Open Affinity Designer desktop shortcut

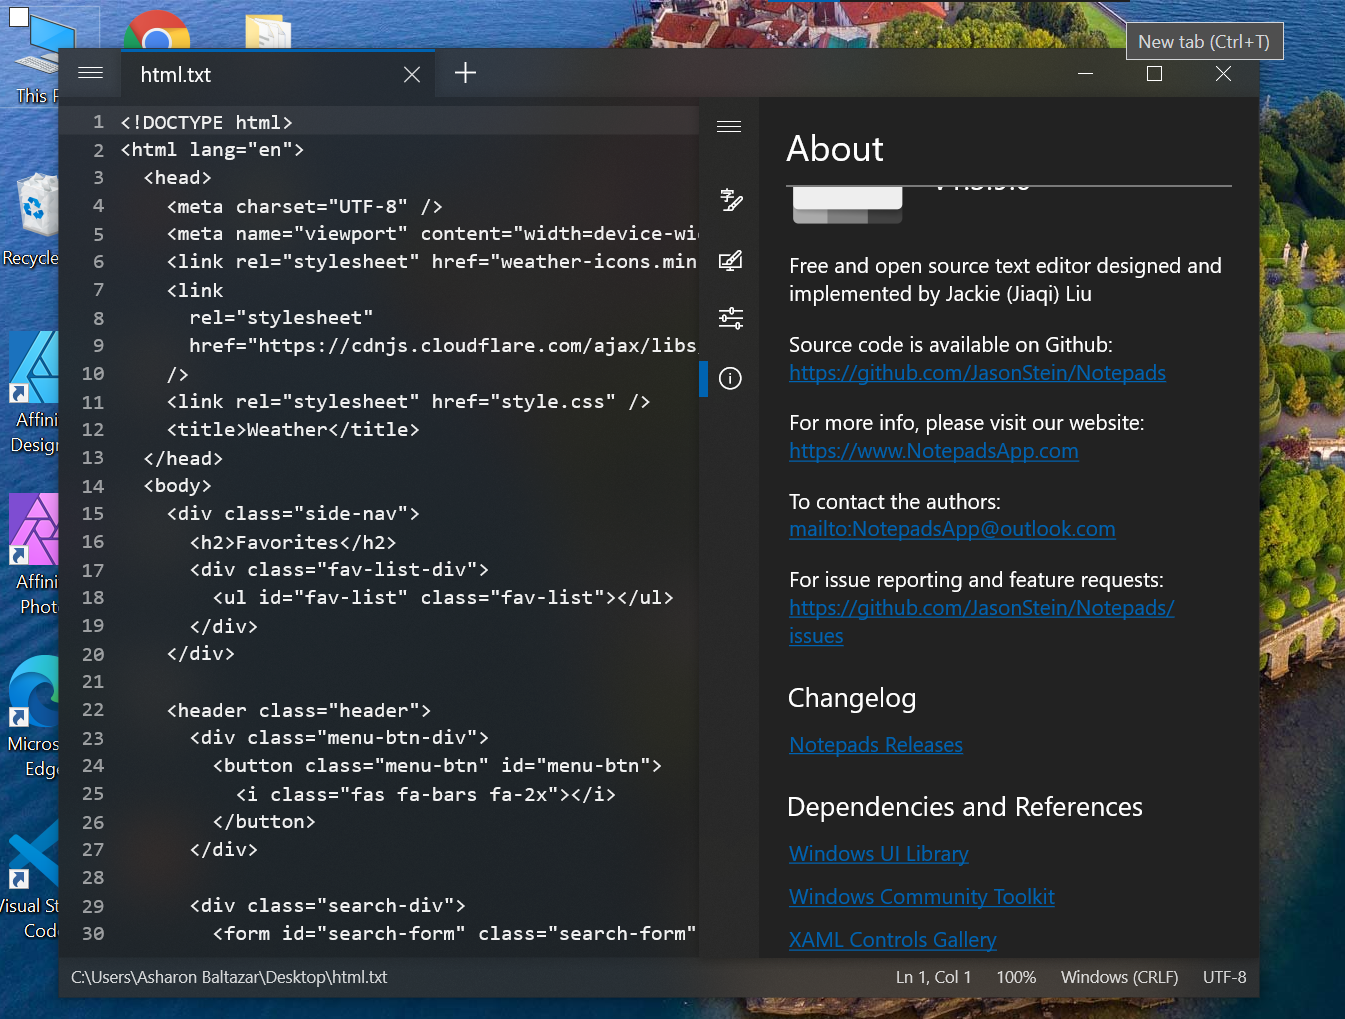[x=34, y=393]
